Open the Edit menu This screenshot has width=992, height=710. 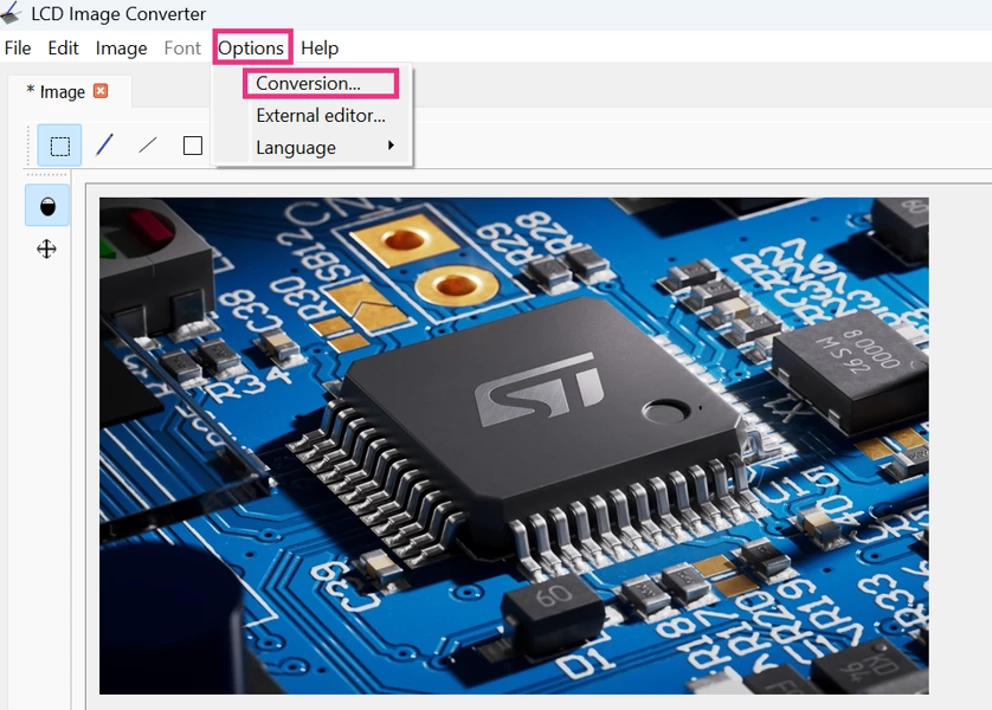[63, 48]
